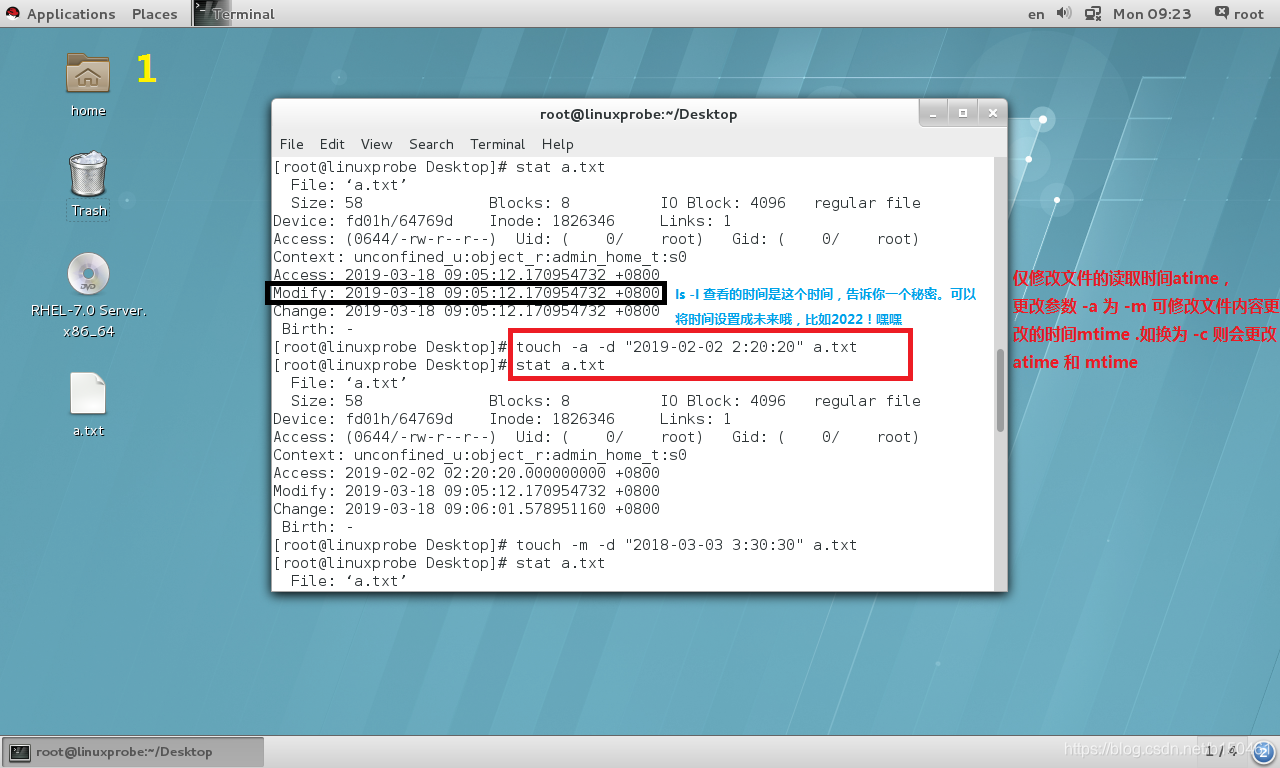Open the Applications menu
This screenshot has width=1280, height=768.
[70, 14]
